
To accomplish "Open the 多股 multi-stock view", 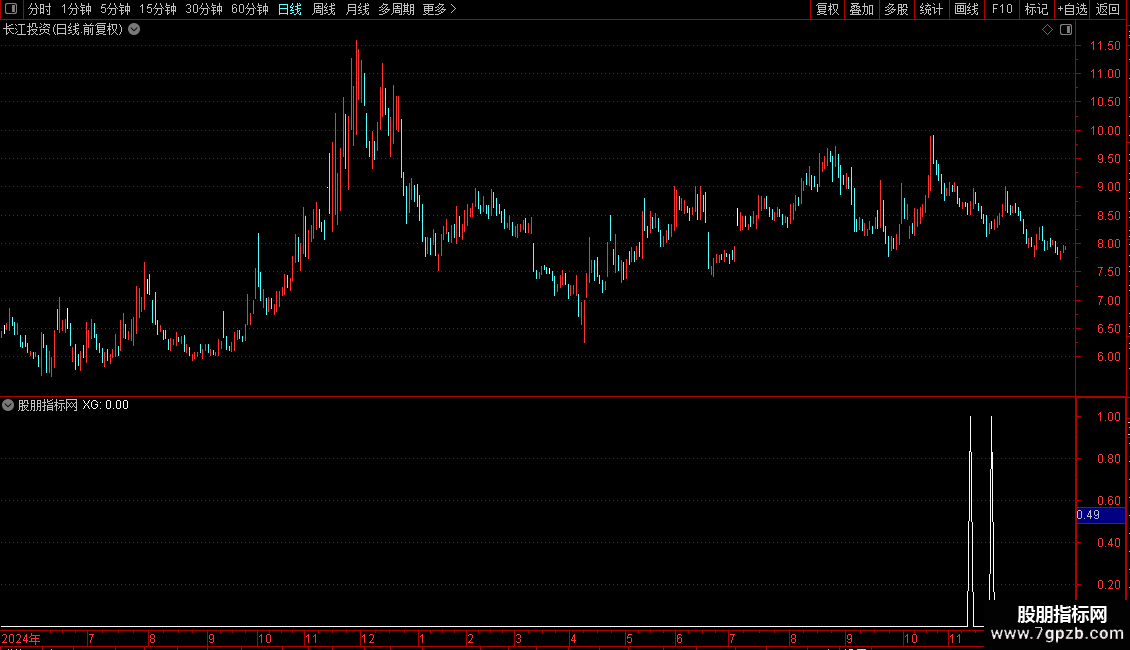I will [896, 9].
